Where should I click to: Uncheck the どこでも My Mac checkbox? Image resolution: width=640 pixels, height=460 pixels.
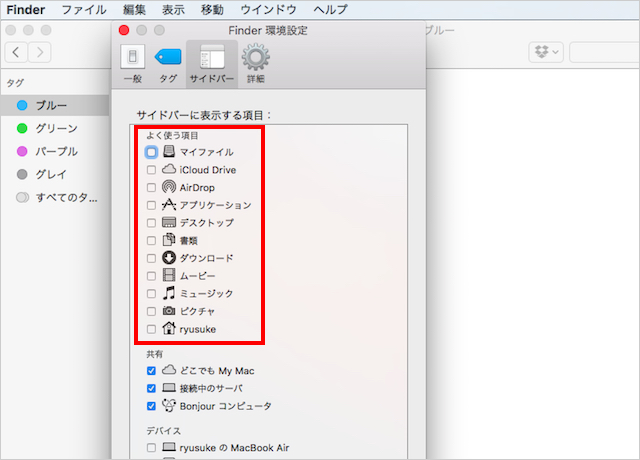pyautogui.click(x=151, y=371)
